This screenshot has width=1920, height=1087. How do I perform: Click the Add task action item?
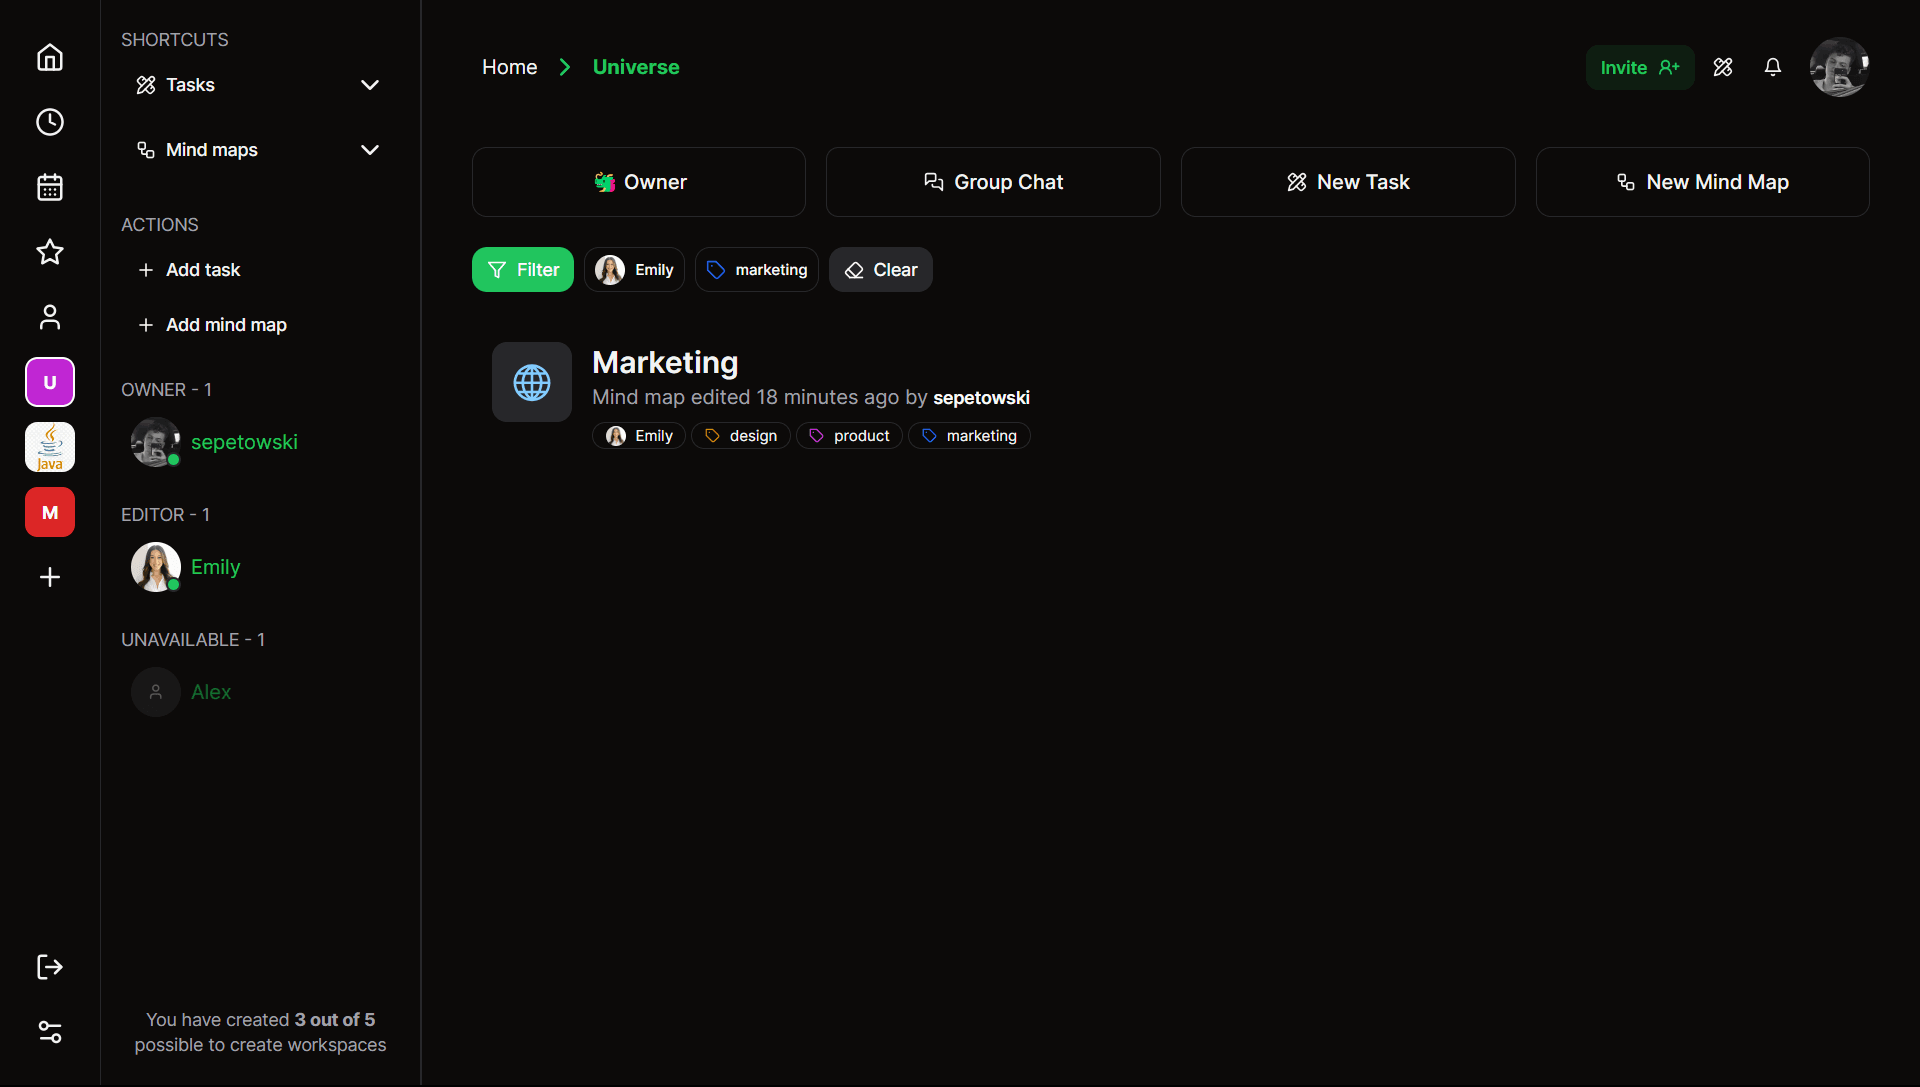(203, 269)
